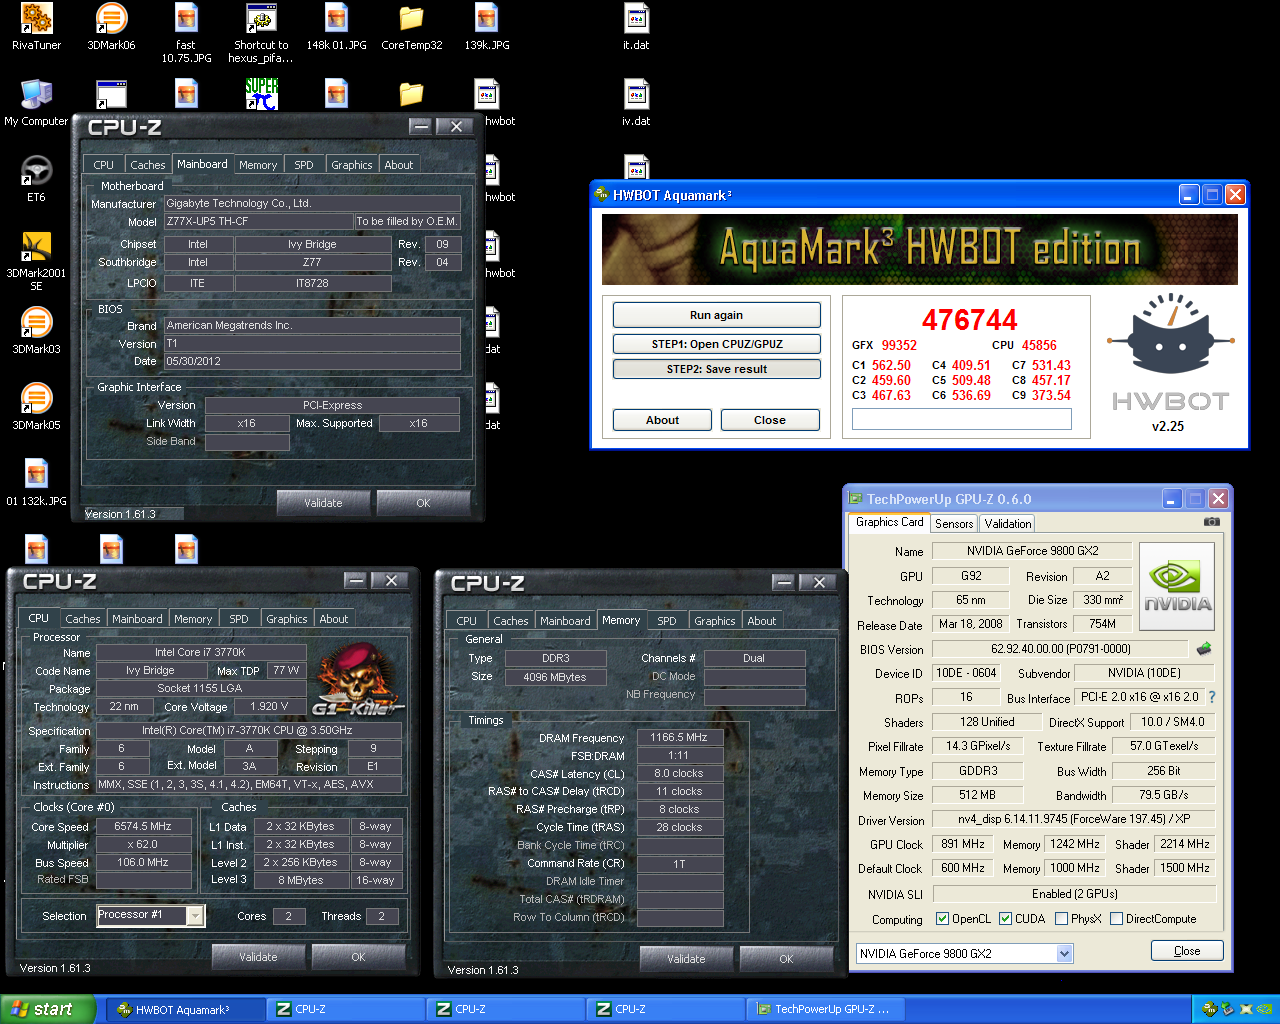Launch the 3DMark05 shortcut

pyautogui.click(x=36, y=407)
